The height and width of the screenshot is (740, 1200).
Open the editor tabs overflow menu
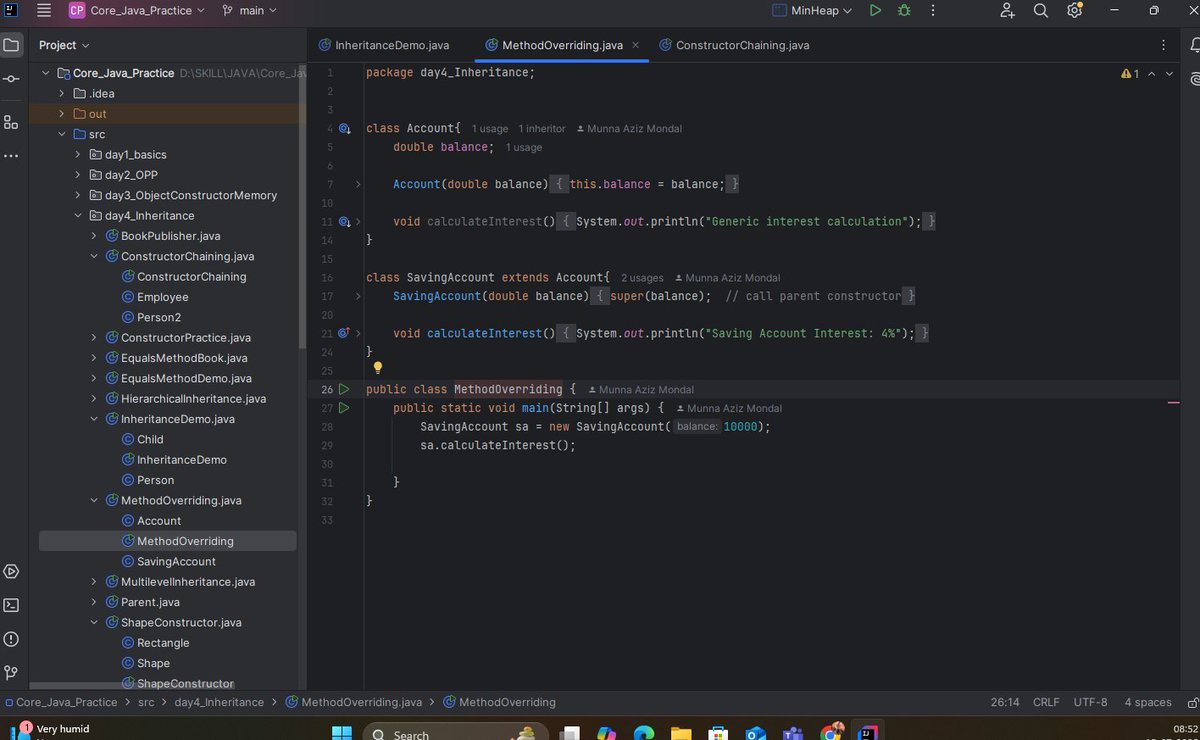[x=1164, y=45]
